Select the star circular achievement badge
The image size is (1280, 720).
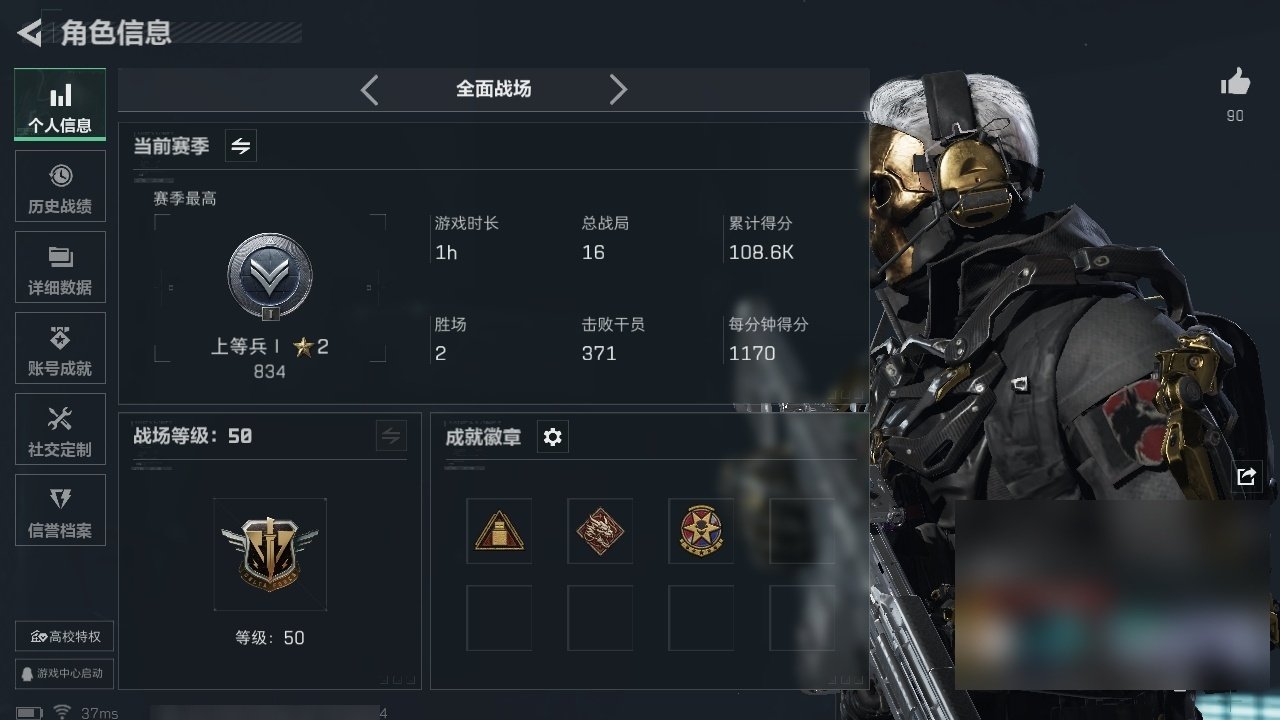[701, 531]
